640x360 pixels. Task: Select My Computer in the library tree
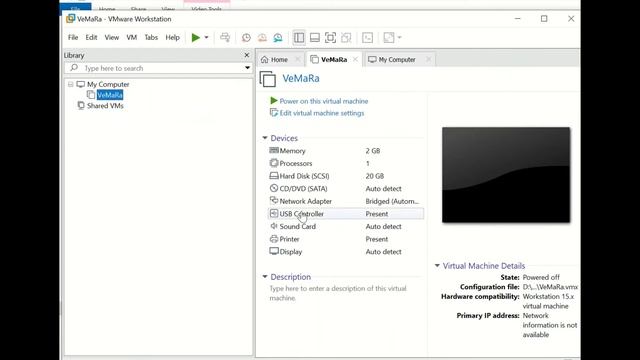tap(108, 84)
